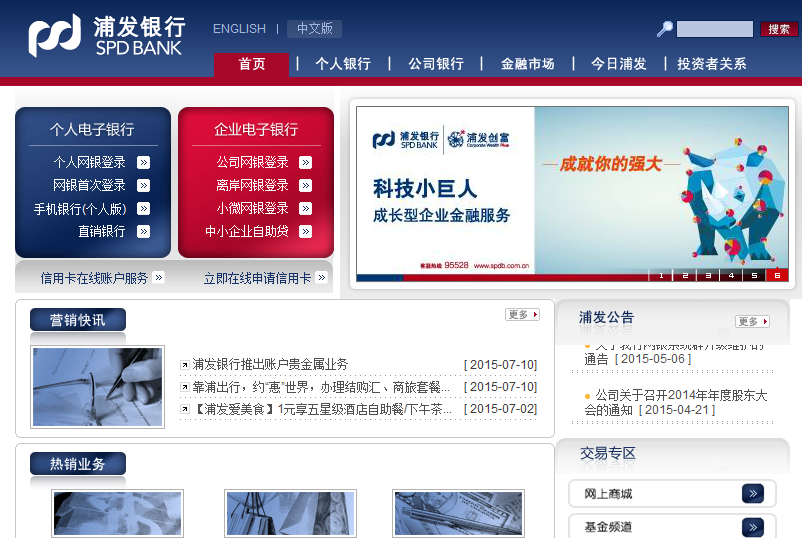This screenshot has height=538, width=802.
Task: Select the 中文版 language option
Action: click(314, 29)
